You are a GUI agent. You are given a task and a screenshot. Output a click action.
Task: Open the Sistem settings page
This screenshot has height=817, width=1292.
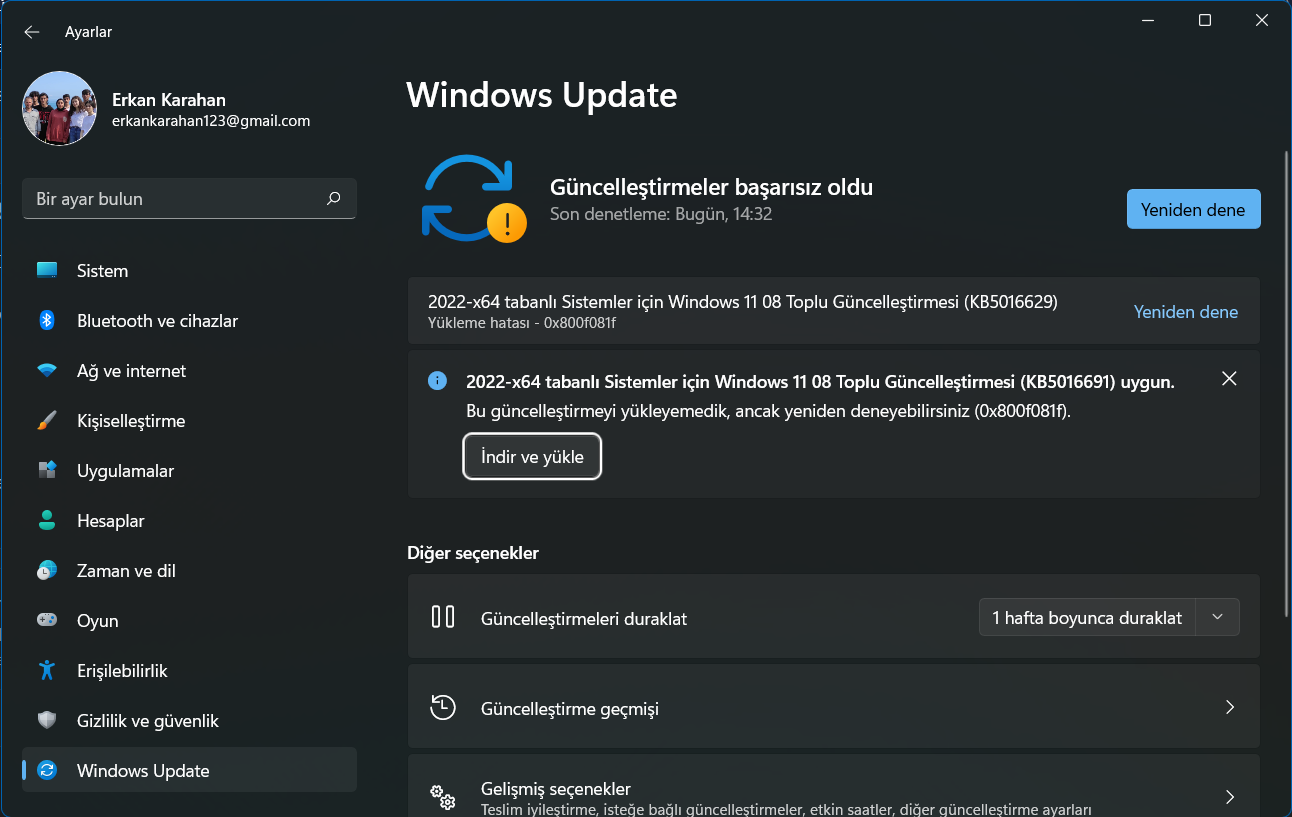189,271
